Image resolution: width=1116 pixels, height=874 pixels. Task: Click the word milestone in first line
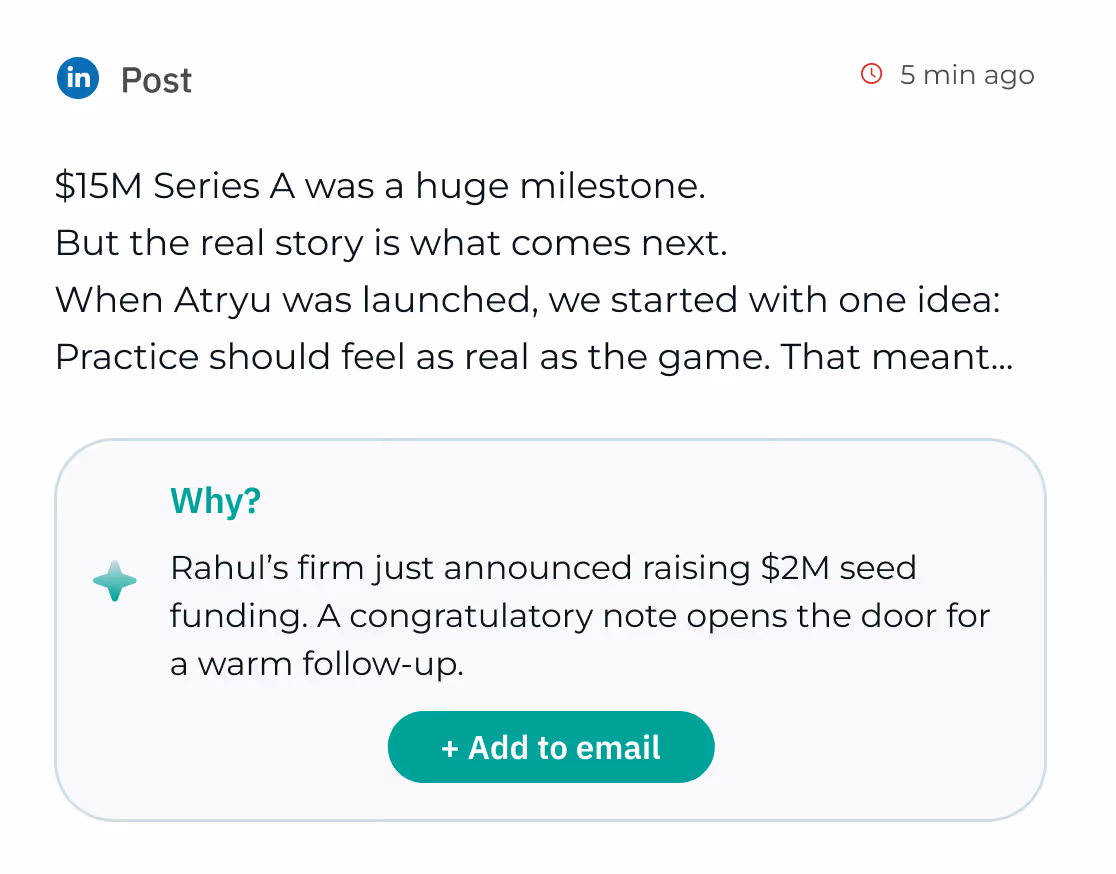(612, 186)
